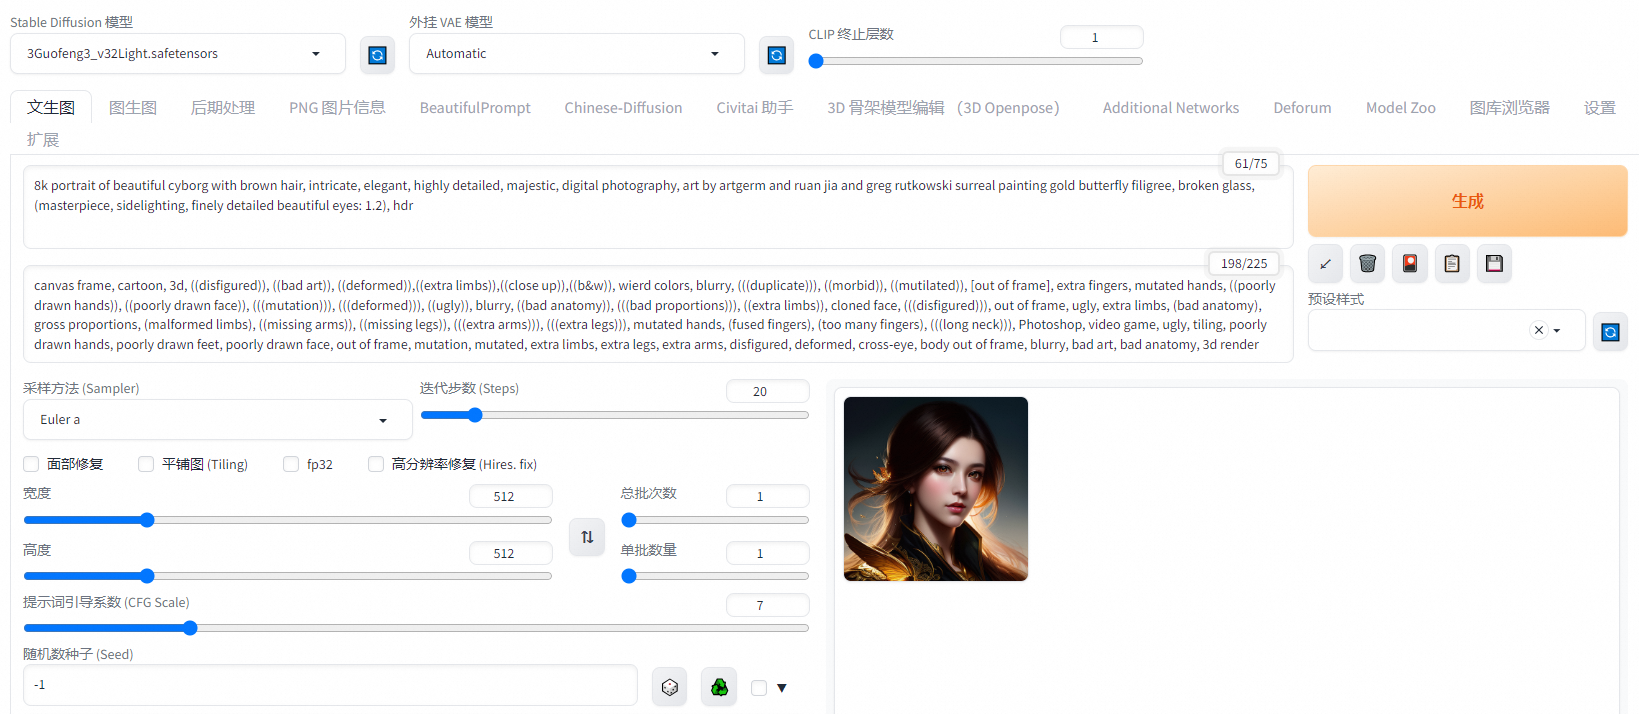Open the preset styles dropdown
Image resolution: width=1639 pixels, height=714 pixels.
coord(1446,330)
